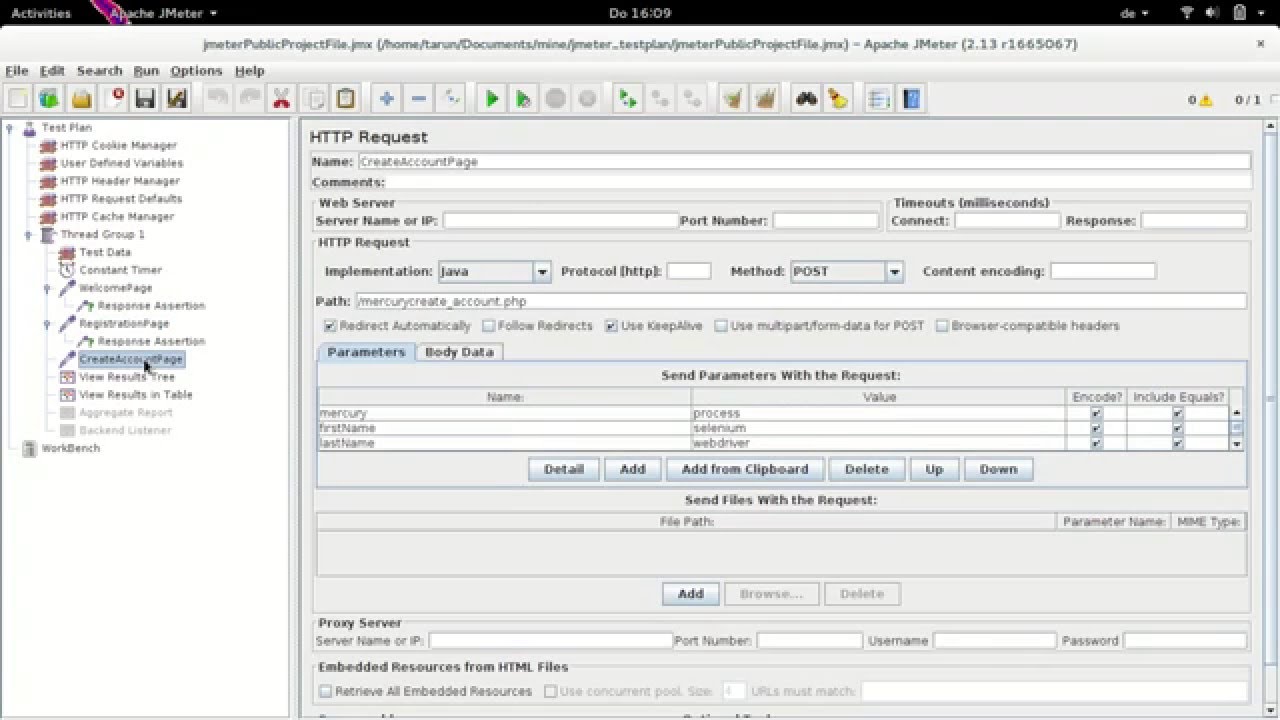Select the WorkBench tree node

[70, 448]
